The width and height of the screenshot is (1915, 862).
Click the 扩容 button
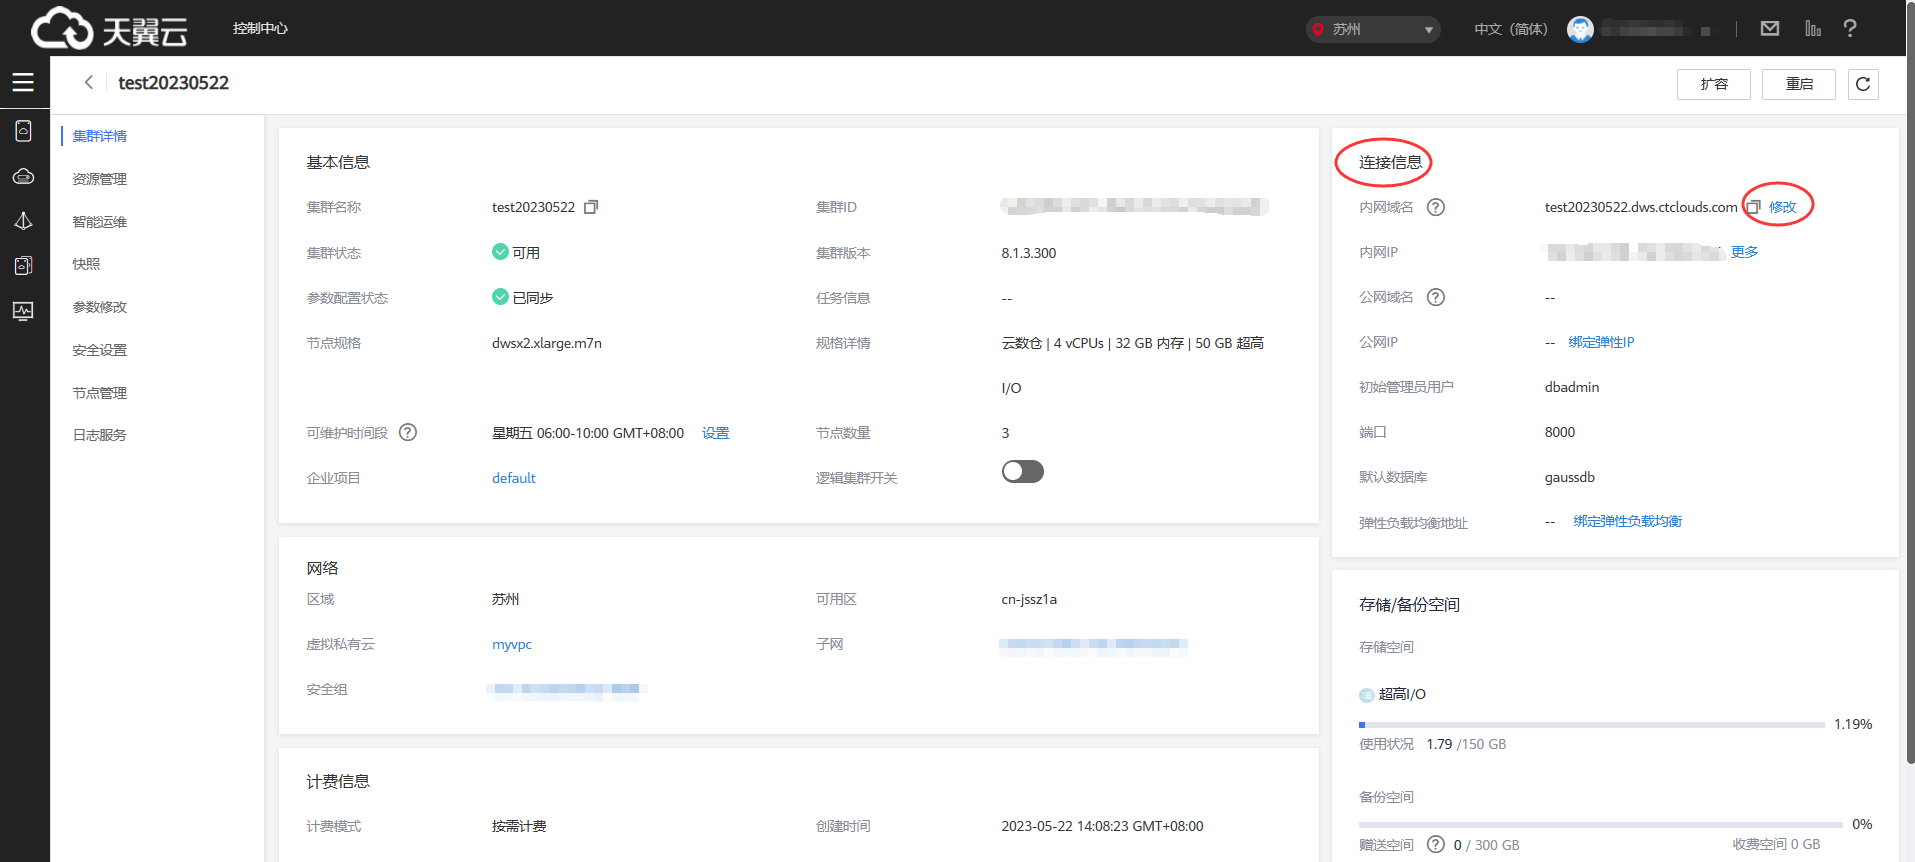pyautogui.click(x=1713, y=84)
